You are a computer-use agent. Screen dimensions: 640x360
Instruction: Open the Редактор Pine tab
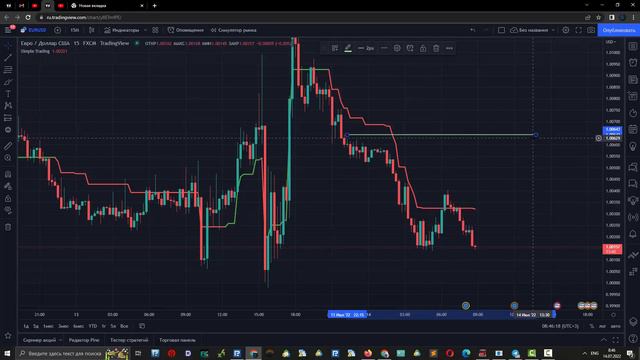[x=84, y=340]
